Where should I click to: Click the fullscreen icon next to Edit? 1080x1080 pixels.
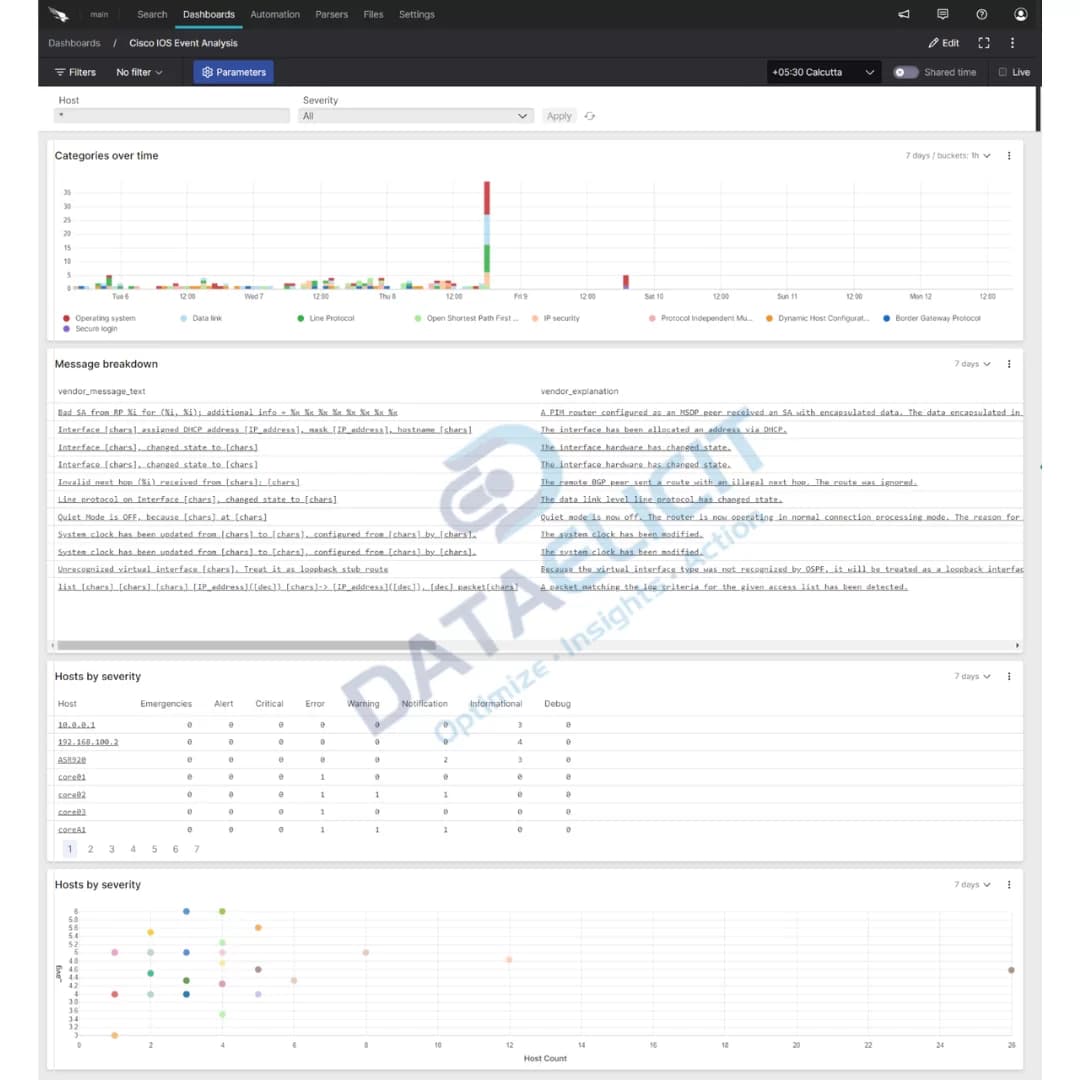984,43
